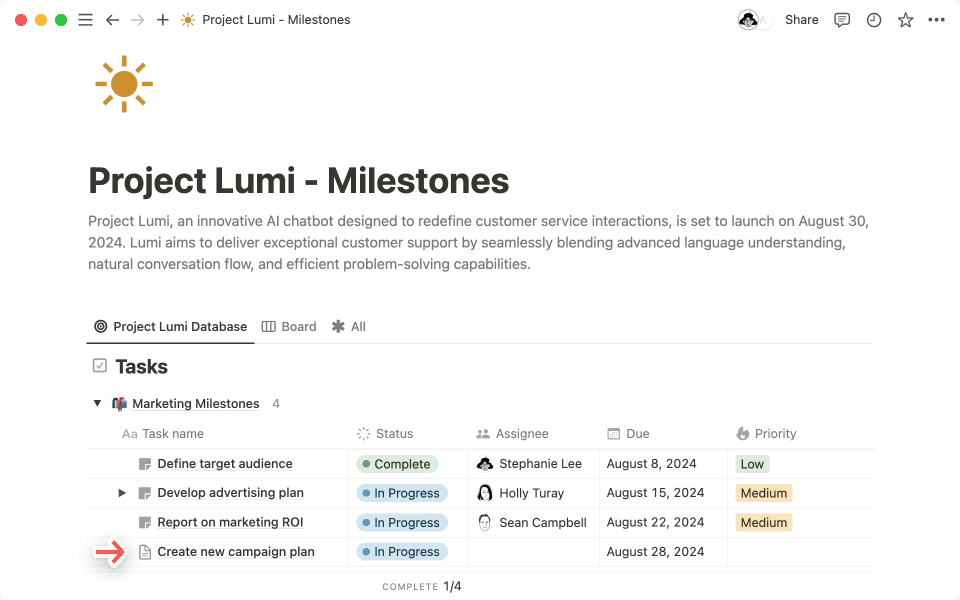The image size is (960, 600).
Task: Open a new tab with the plus icon
Action: point(162,19)
